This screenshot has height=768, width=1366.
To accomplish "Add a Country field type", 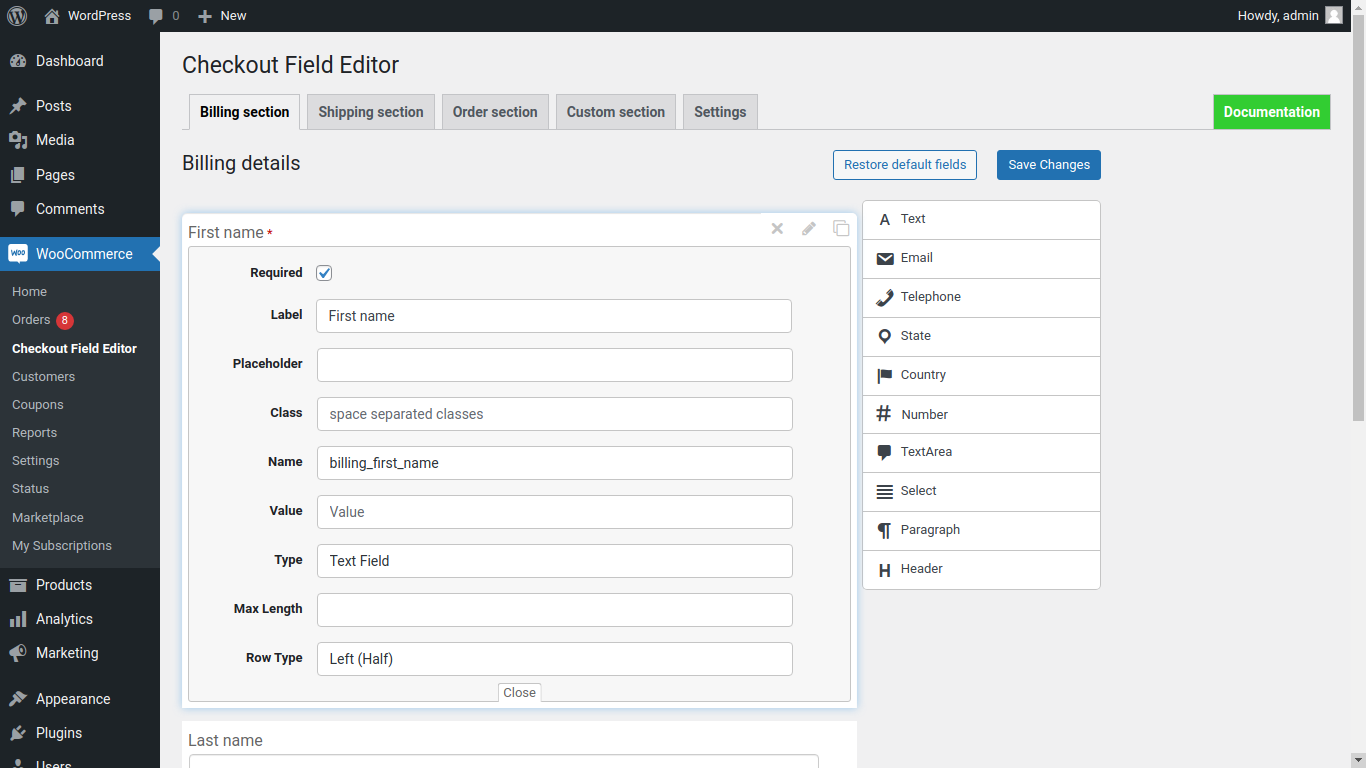I will [x=981, y=376].
